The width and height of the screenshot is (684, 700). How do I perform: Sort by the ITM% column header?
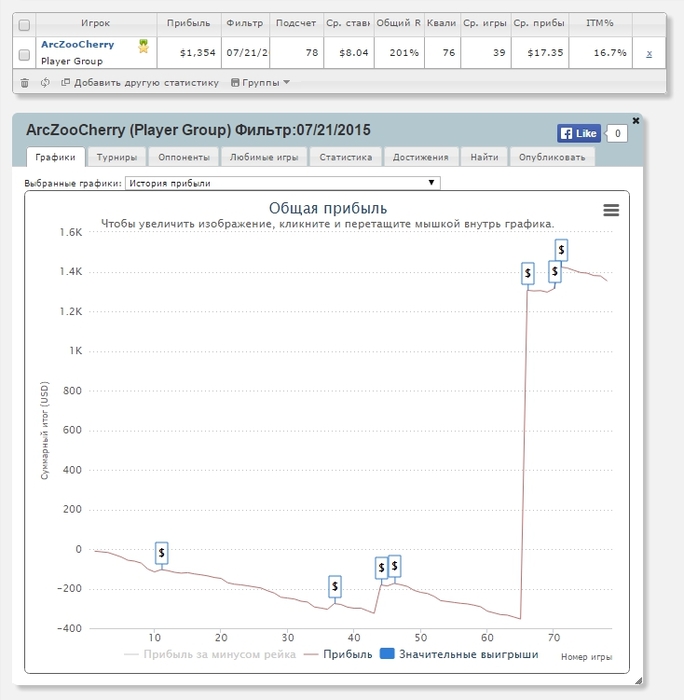coord(600,23)
